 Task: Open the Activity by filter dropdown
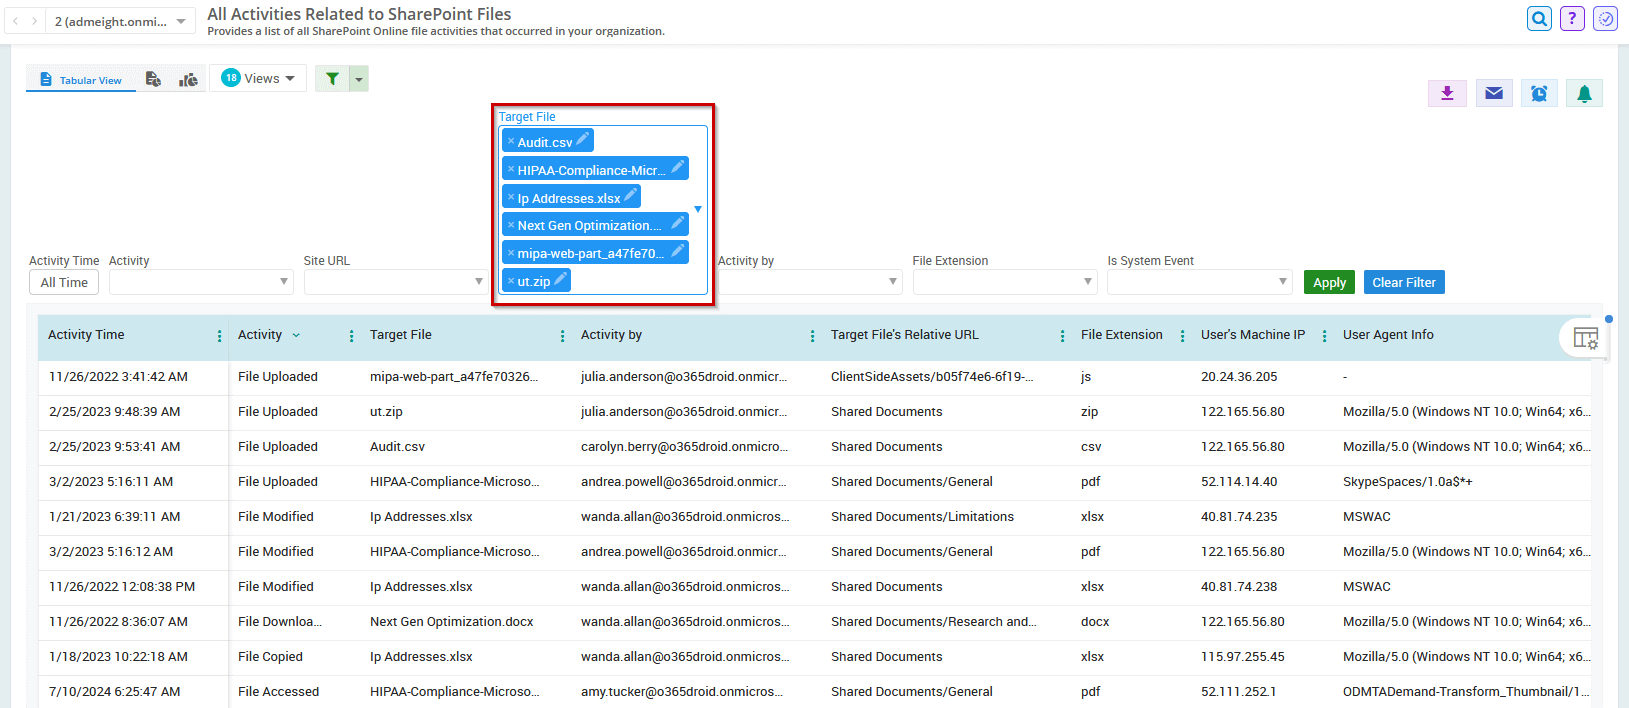pos(810,282)
